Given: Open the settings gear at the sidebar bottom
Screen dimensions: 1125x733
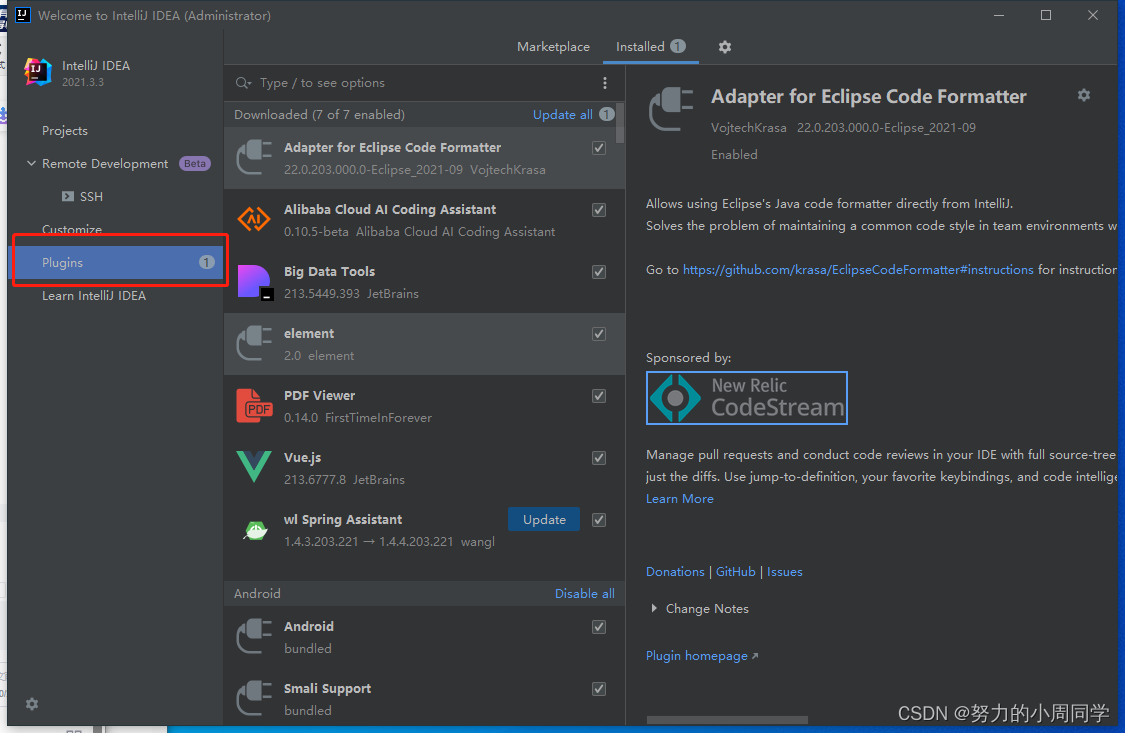Looking at the screenshot, I should click(32, 704).
